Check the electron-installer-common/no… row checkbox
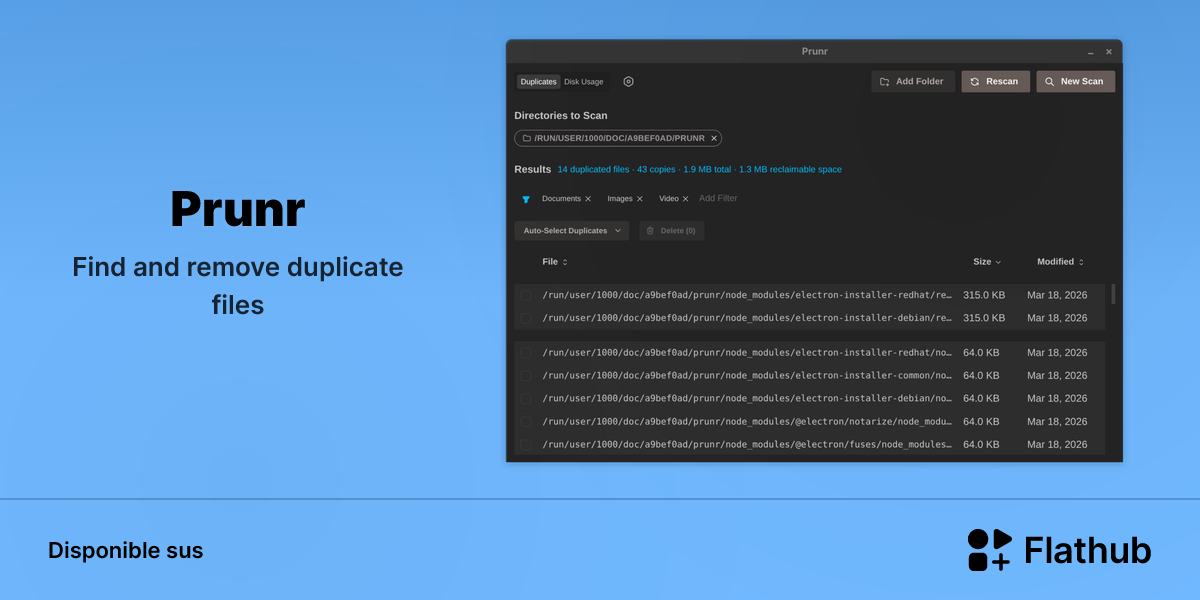This screenshot has width=1200, height=600. pos(526,376)
